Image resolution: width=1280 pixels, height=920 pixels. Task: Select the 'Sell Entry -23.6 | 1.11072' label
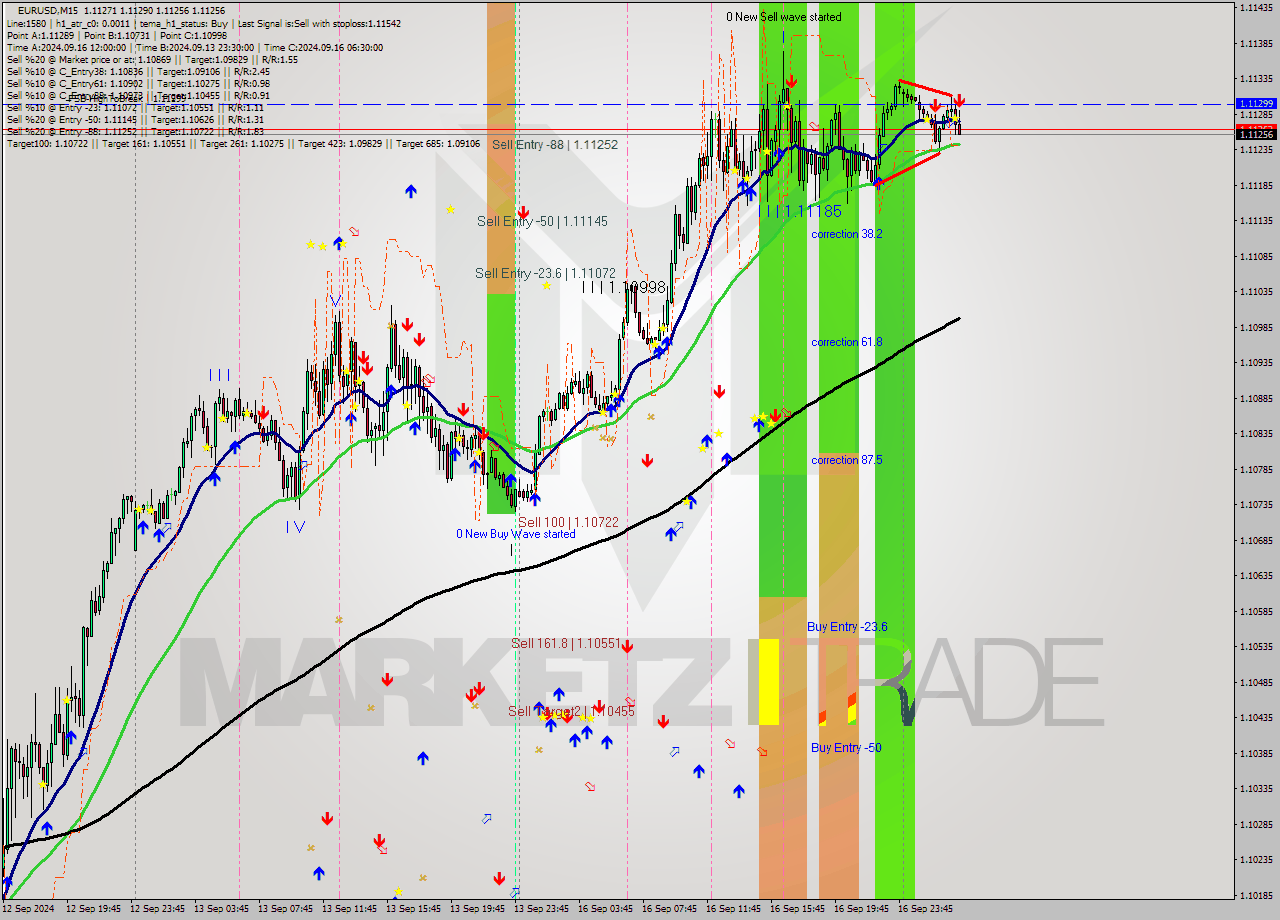tap(544, 273)
